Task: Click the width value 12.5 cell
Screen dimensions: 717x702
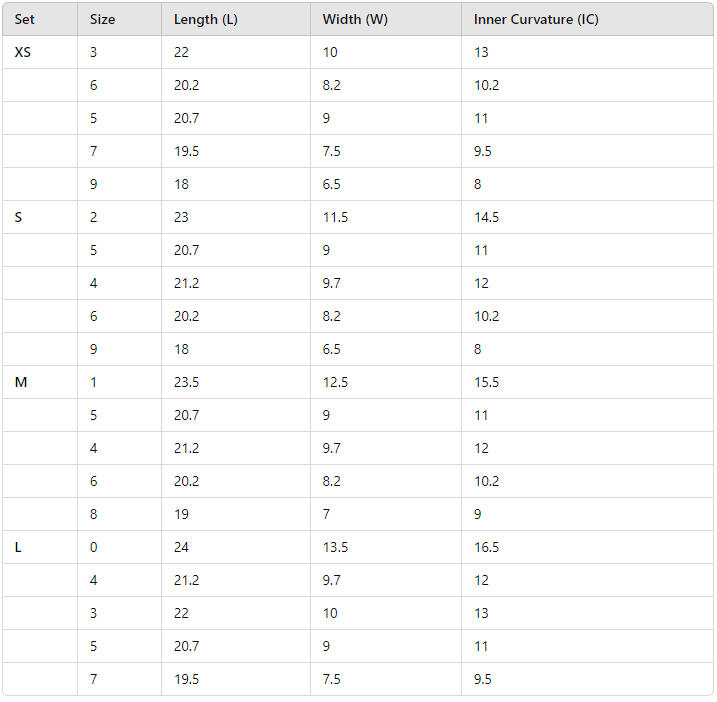Action: click(x=335, y=382)
